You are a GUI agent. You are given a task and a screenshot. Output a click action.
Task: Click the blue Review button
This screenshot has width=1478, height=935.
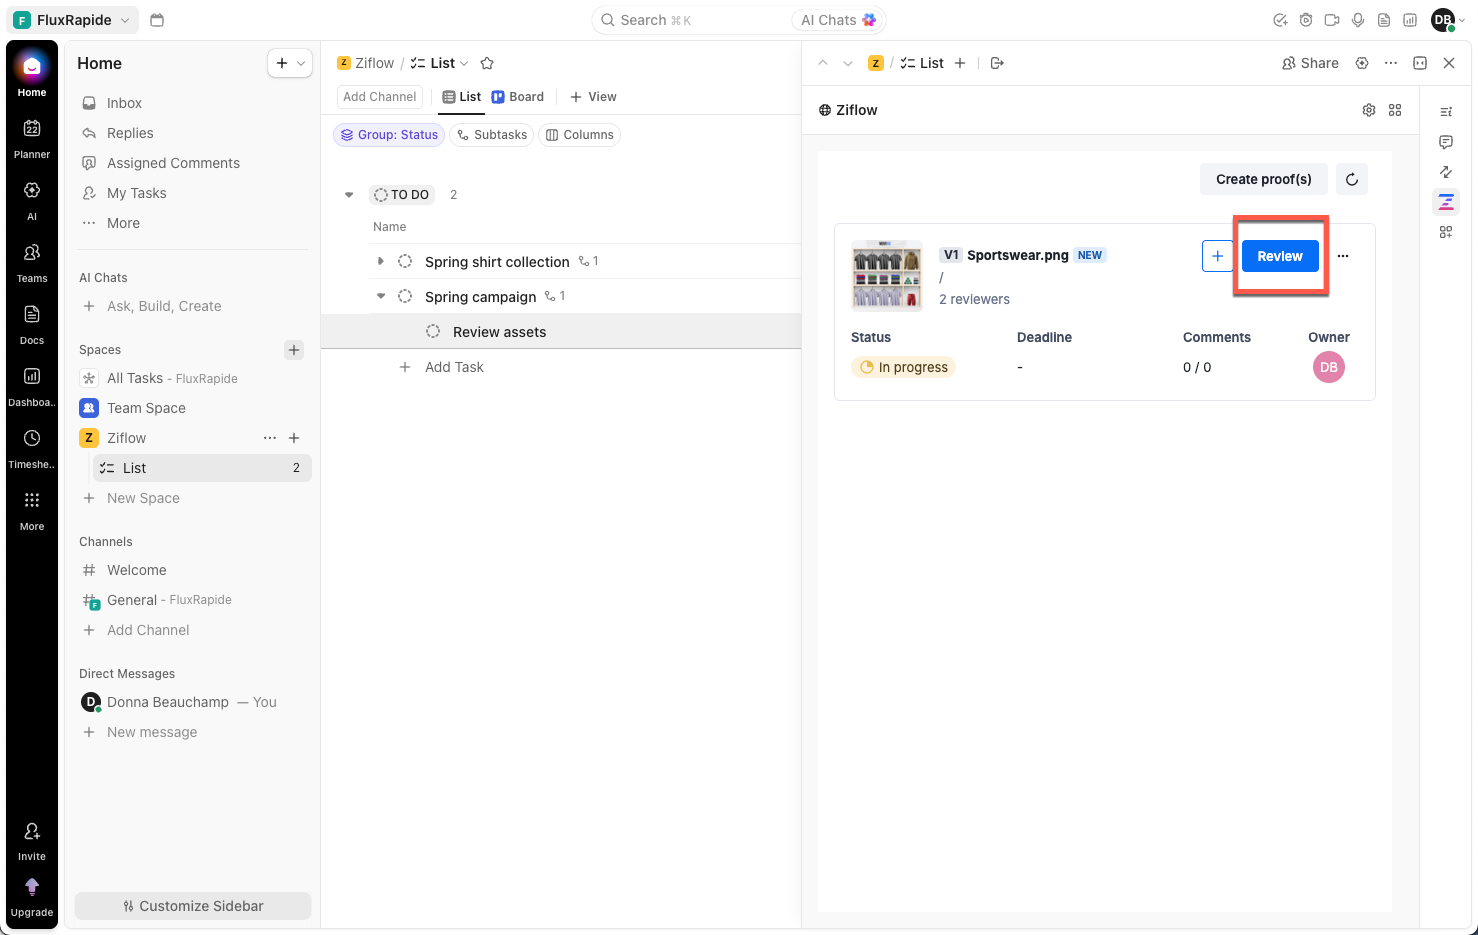pyautogui.click(x=1280, y=256)
